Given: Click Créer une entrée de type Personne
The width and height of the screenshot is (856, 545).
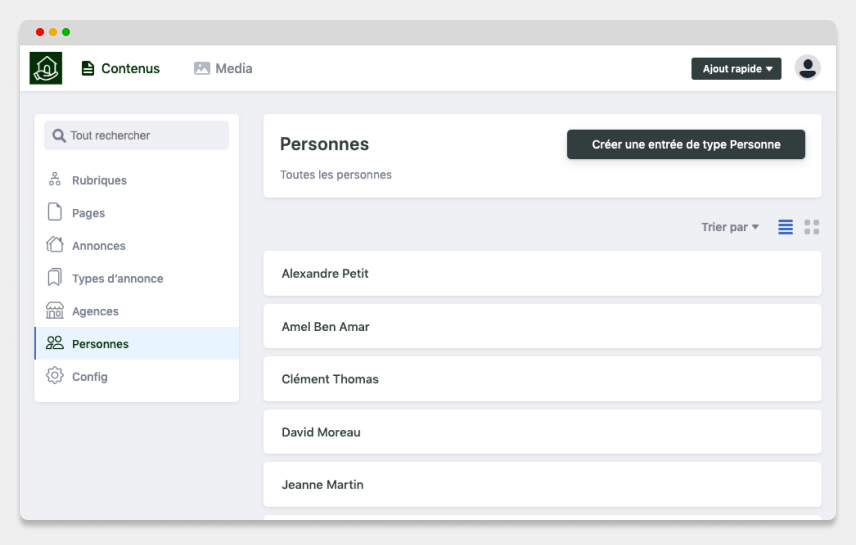Looking at the screenshot, I should pyautogui.click(x=686, y=144).
